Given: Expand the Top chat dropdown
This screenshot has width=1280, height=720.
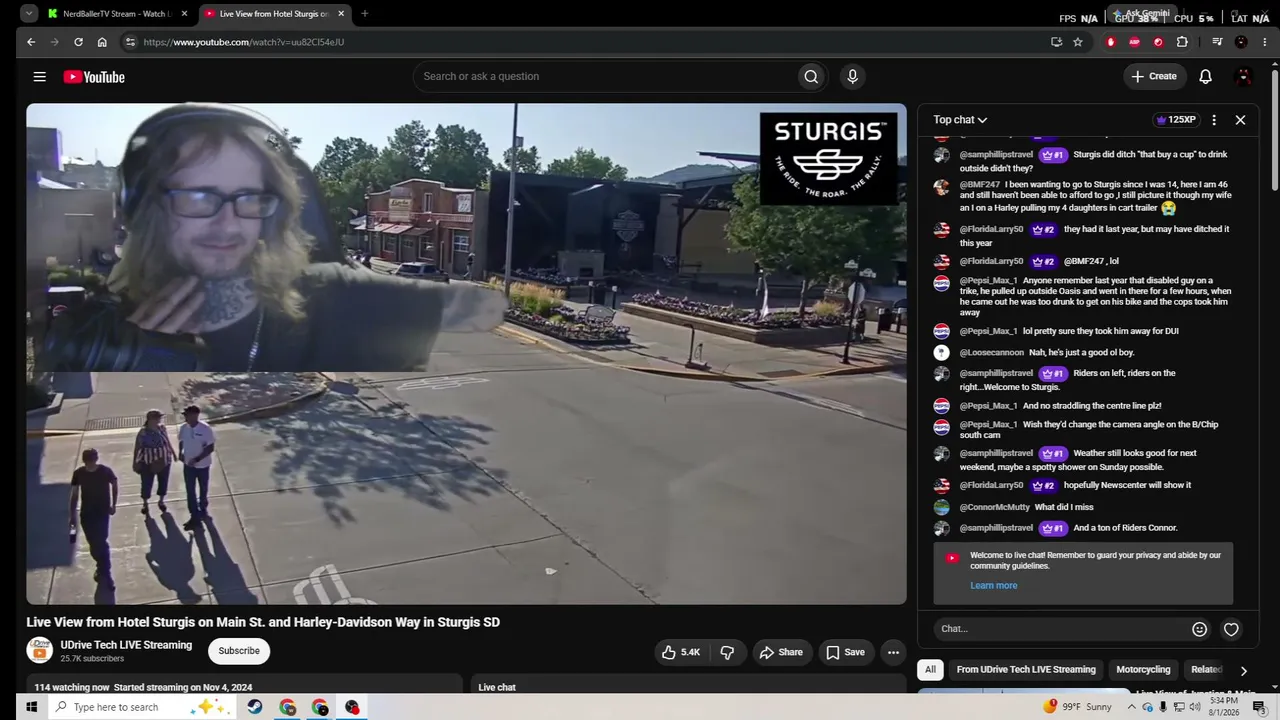Looking at the screenshot, I should pyautogui.click(x=960, y=120).
